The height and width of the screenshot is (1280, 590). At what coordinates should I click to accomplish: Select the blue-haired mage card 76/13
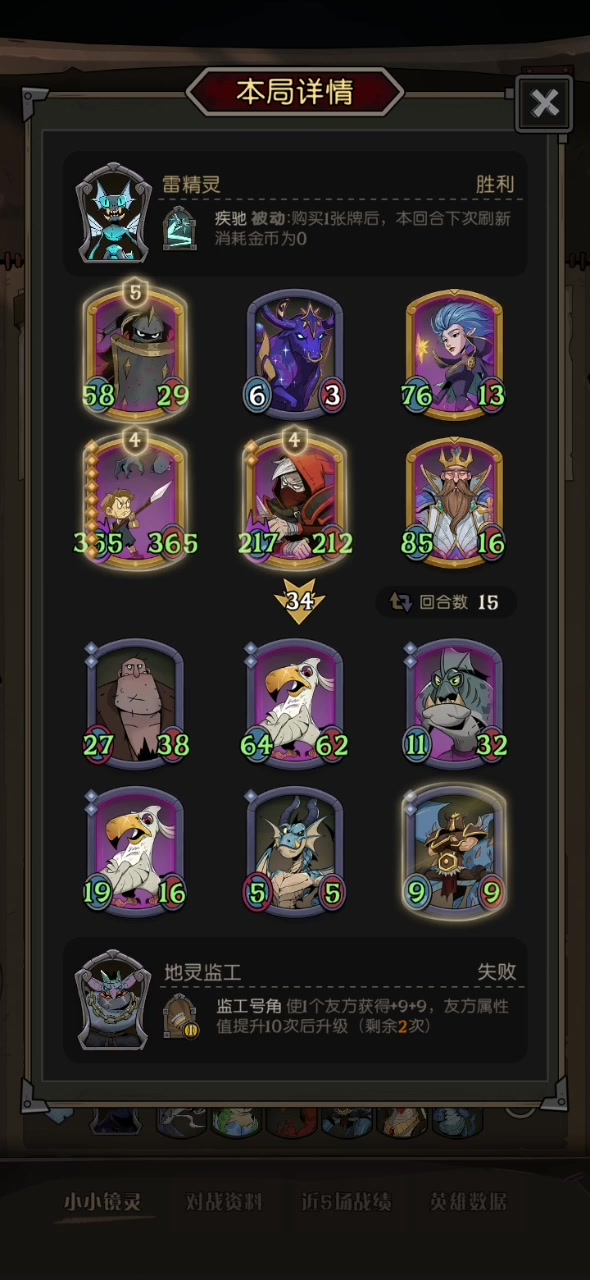(455, 350)
